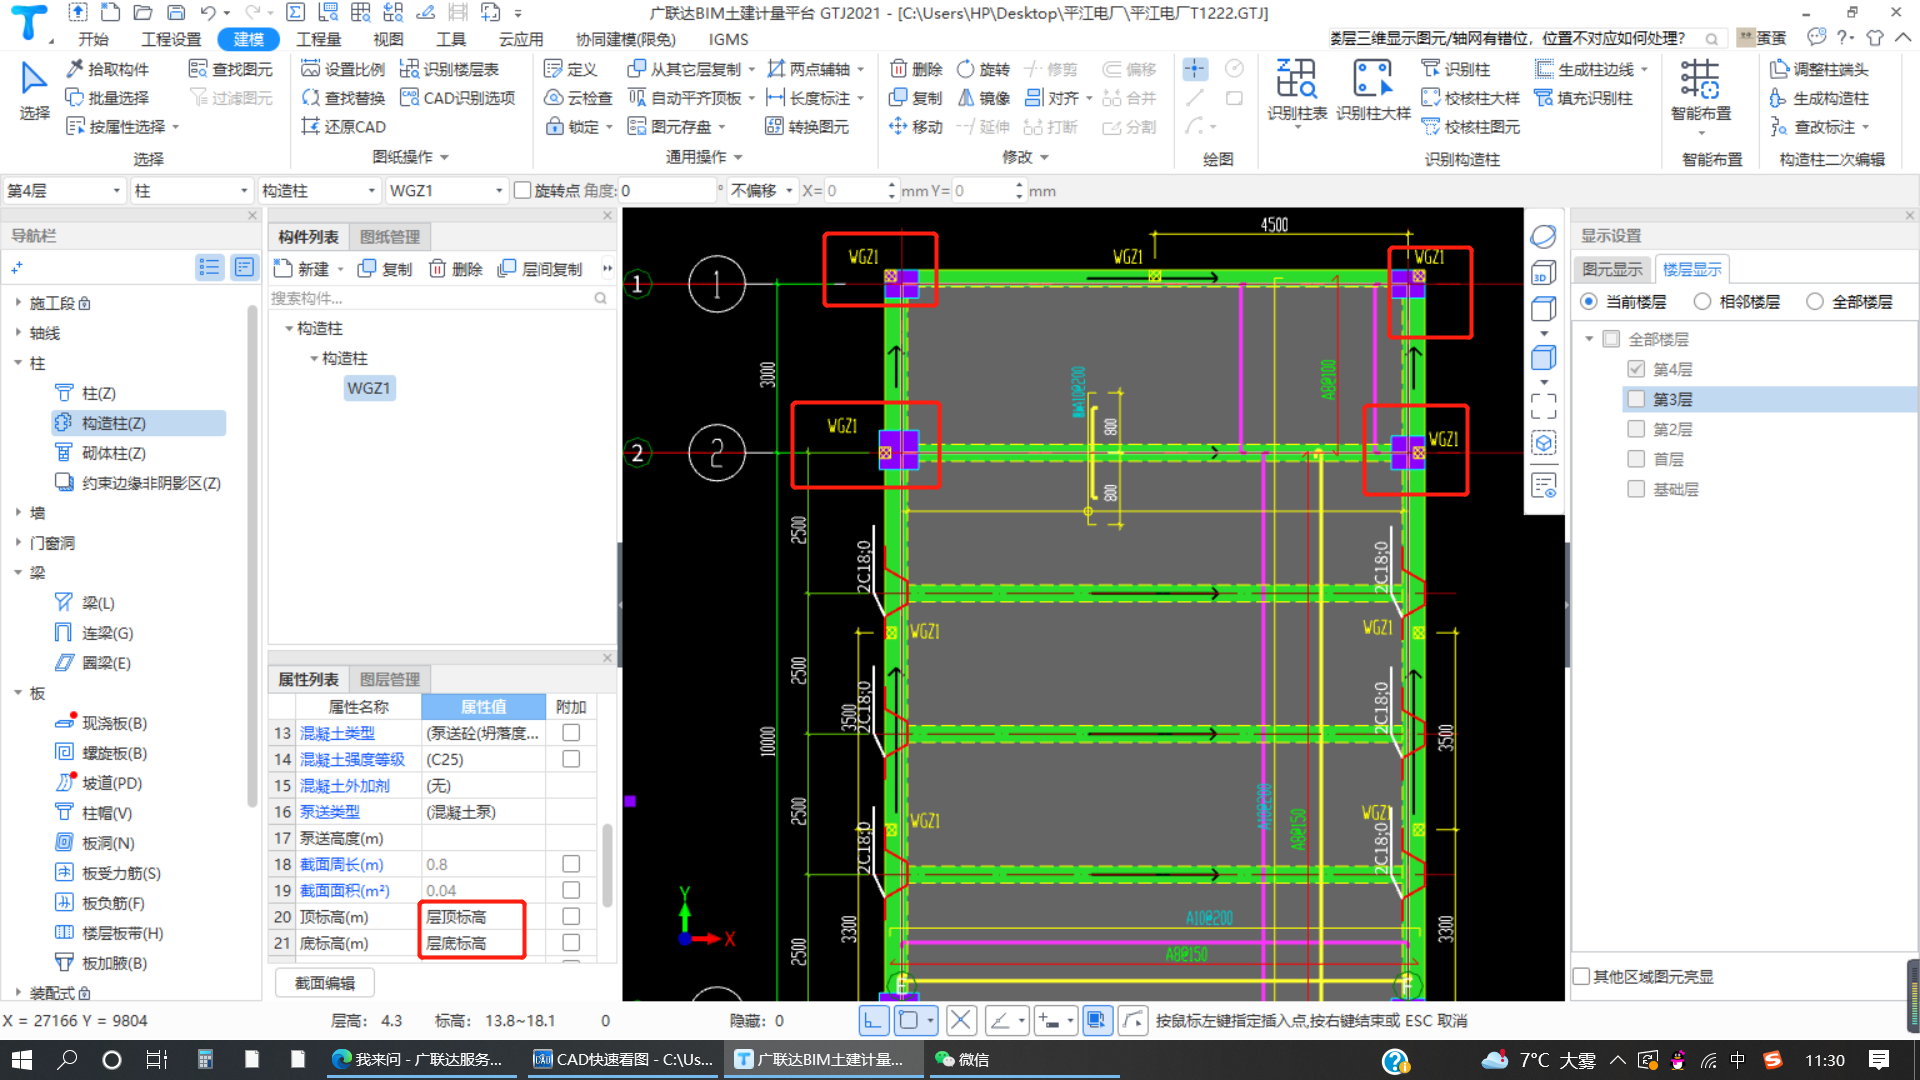Click 顶标高 value cell 层顶标高
This screenshot has height=1080, width=1920.
484,917
